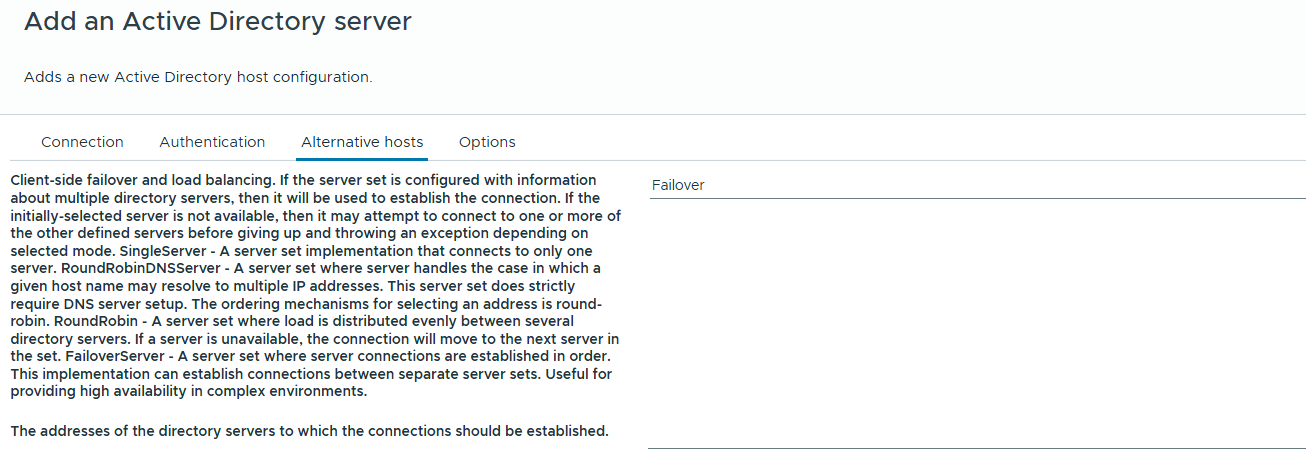Screen dimensions: 1306x460
Task: Switch to the Connection tab
Action: coord(82,142)
